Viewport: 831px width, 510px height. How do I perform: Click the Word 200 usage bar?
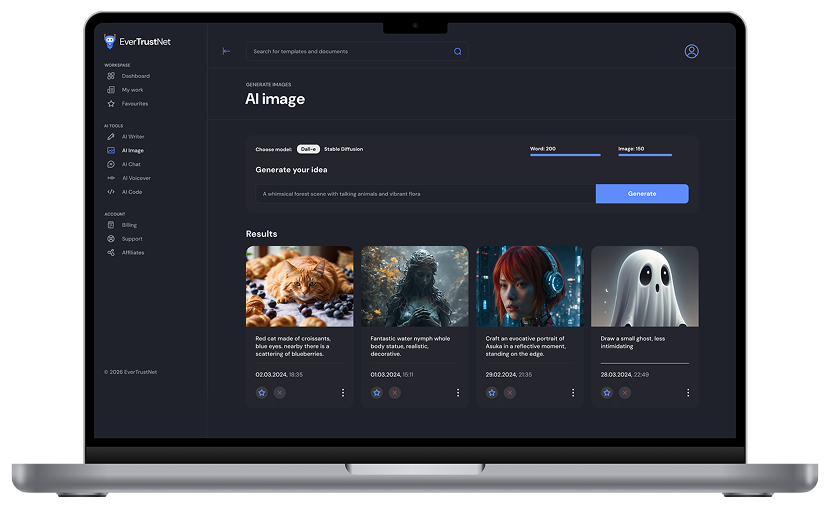565,155
